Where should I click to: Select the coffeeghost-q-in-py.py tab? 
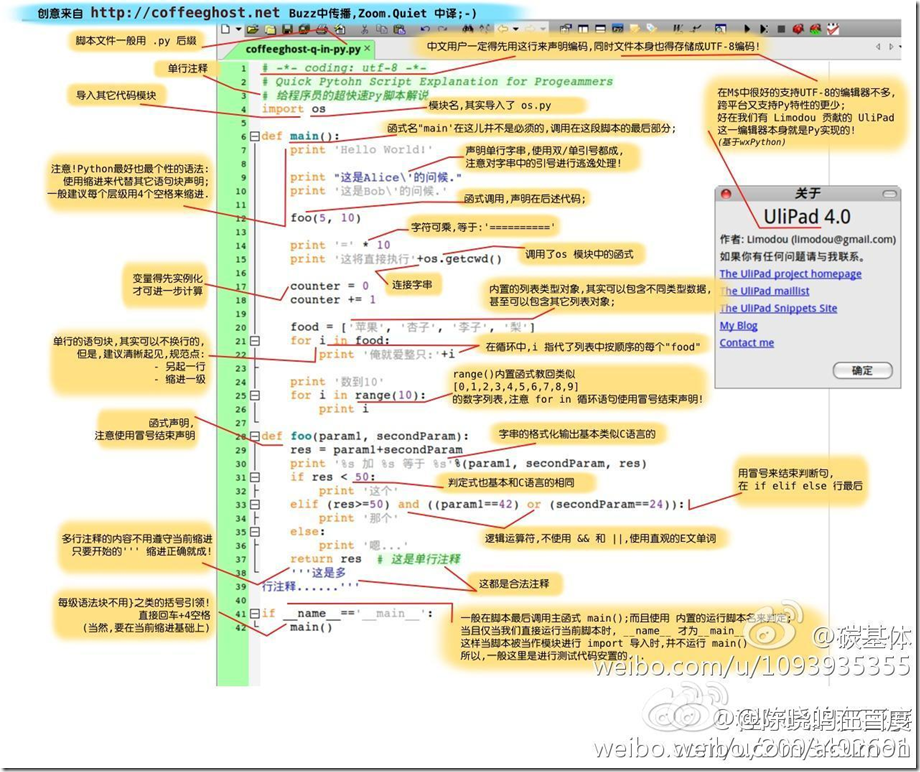[302, 49]
